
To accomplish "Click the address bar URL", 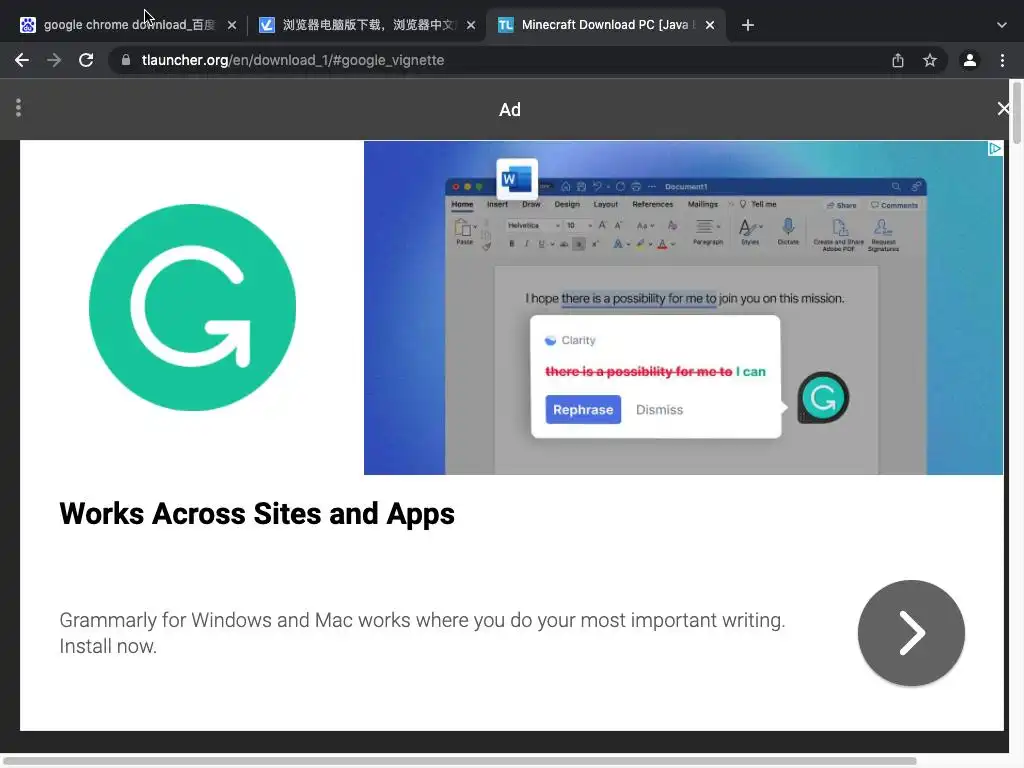I will click(293, 60).
